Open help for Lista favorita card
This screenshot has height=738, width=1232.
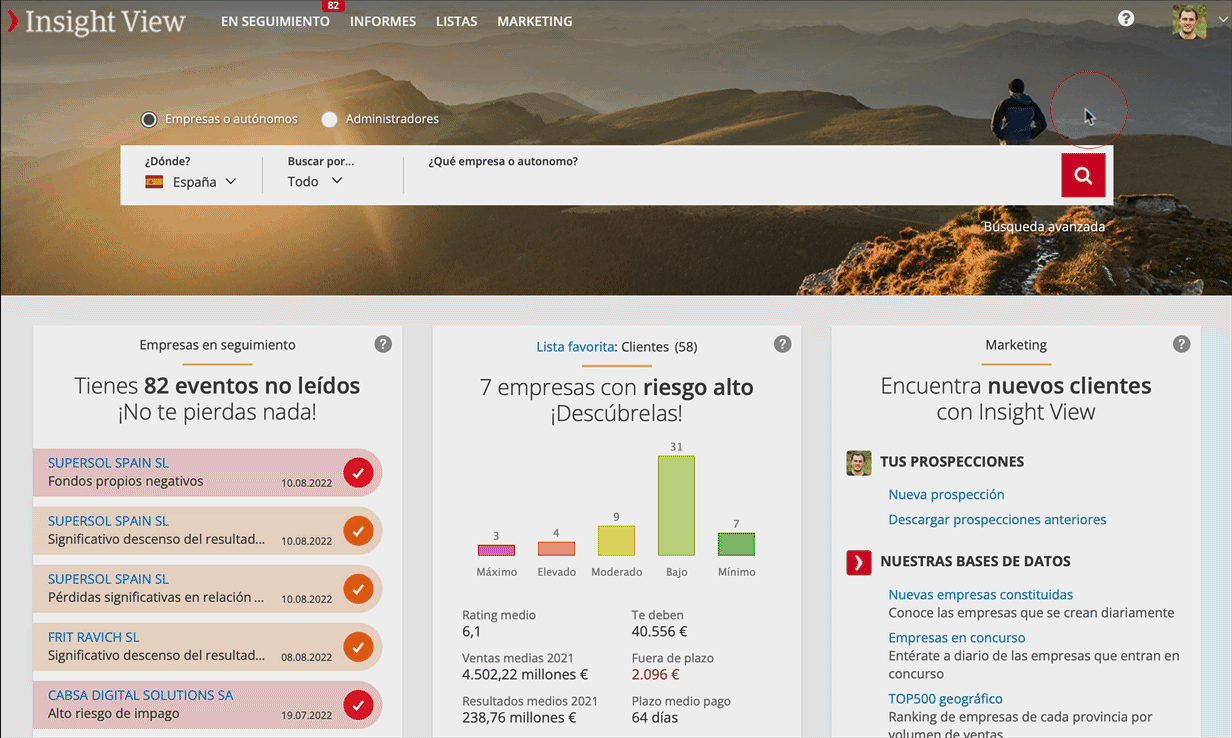783,344
